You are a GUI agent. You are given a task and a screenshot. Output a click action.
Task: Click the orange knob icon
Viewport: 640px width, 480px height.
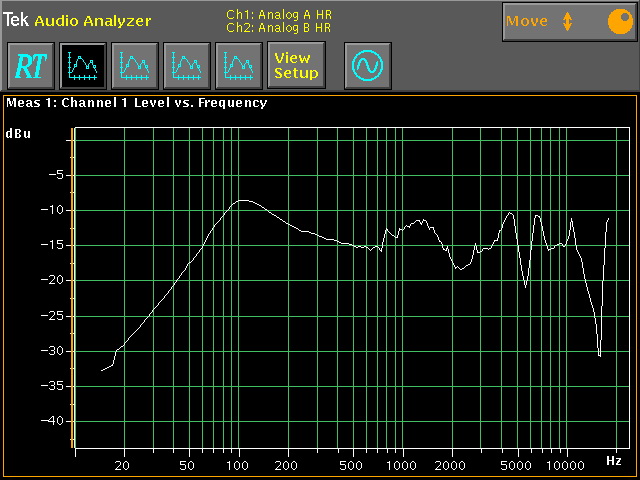pos(615,21)
